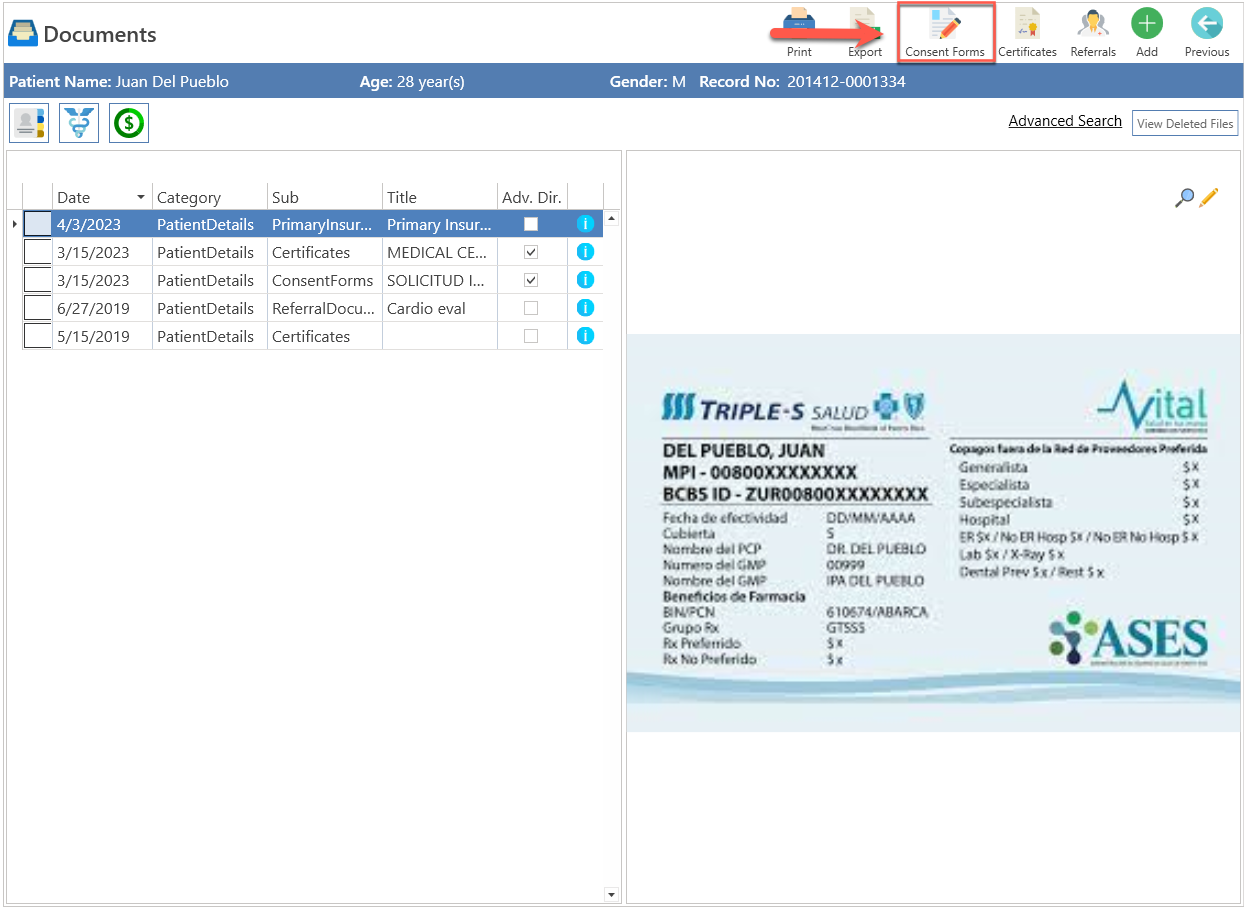Click patient name Juan Del Pueblo

click(172, 82)
